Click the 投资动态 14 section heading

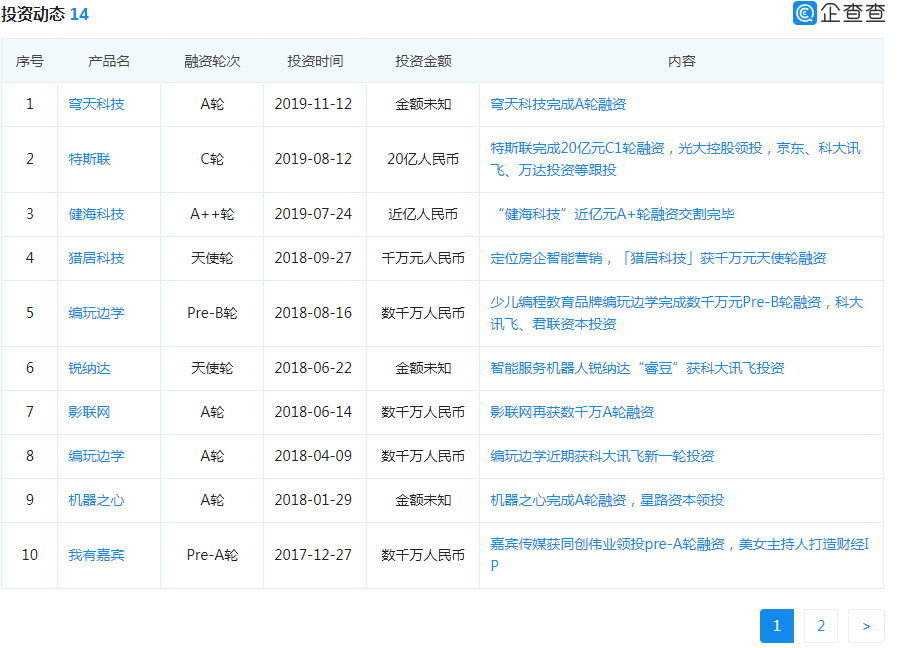45,14
